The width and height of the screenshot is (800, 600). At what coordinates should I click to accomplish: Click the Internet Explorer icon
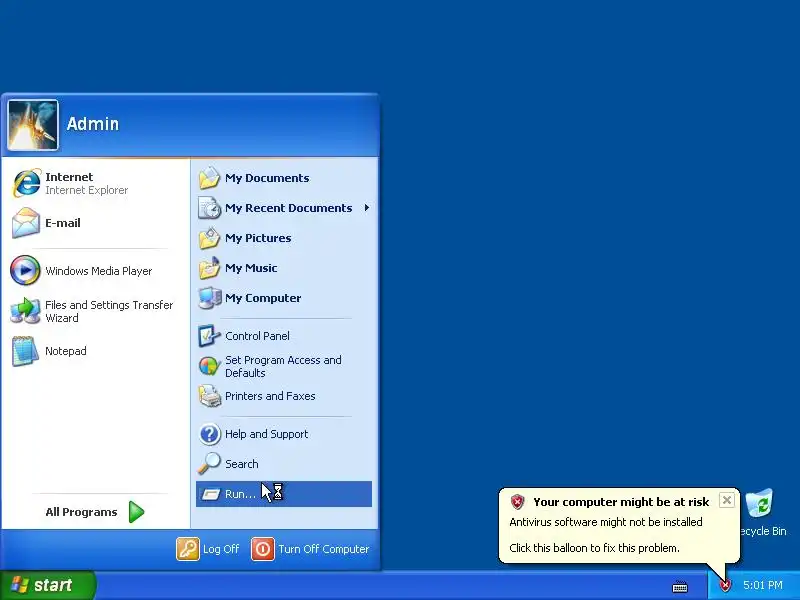26,183
